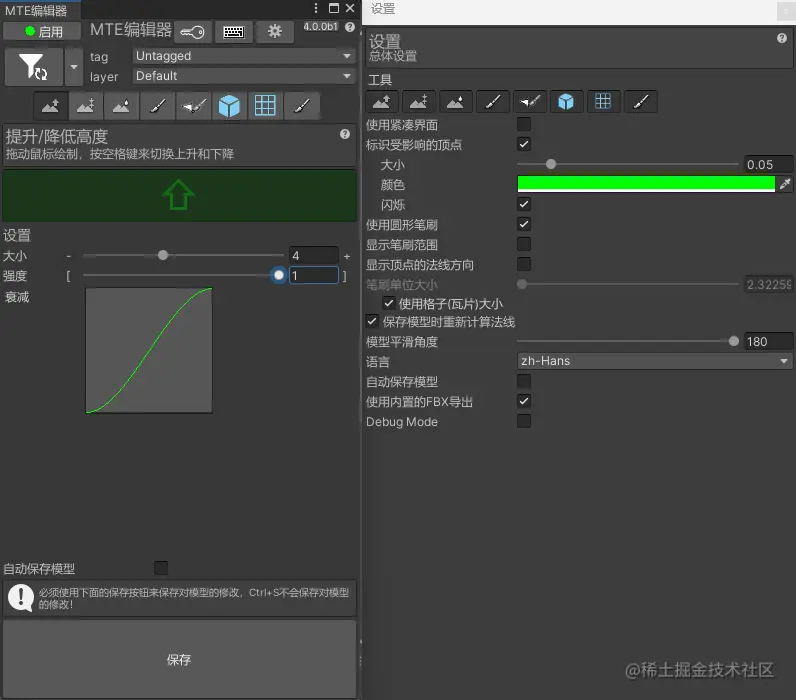Click the last paintbrush icon in the settings panel

click(x=641, y=102)
